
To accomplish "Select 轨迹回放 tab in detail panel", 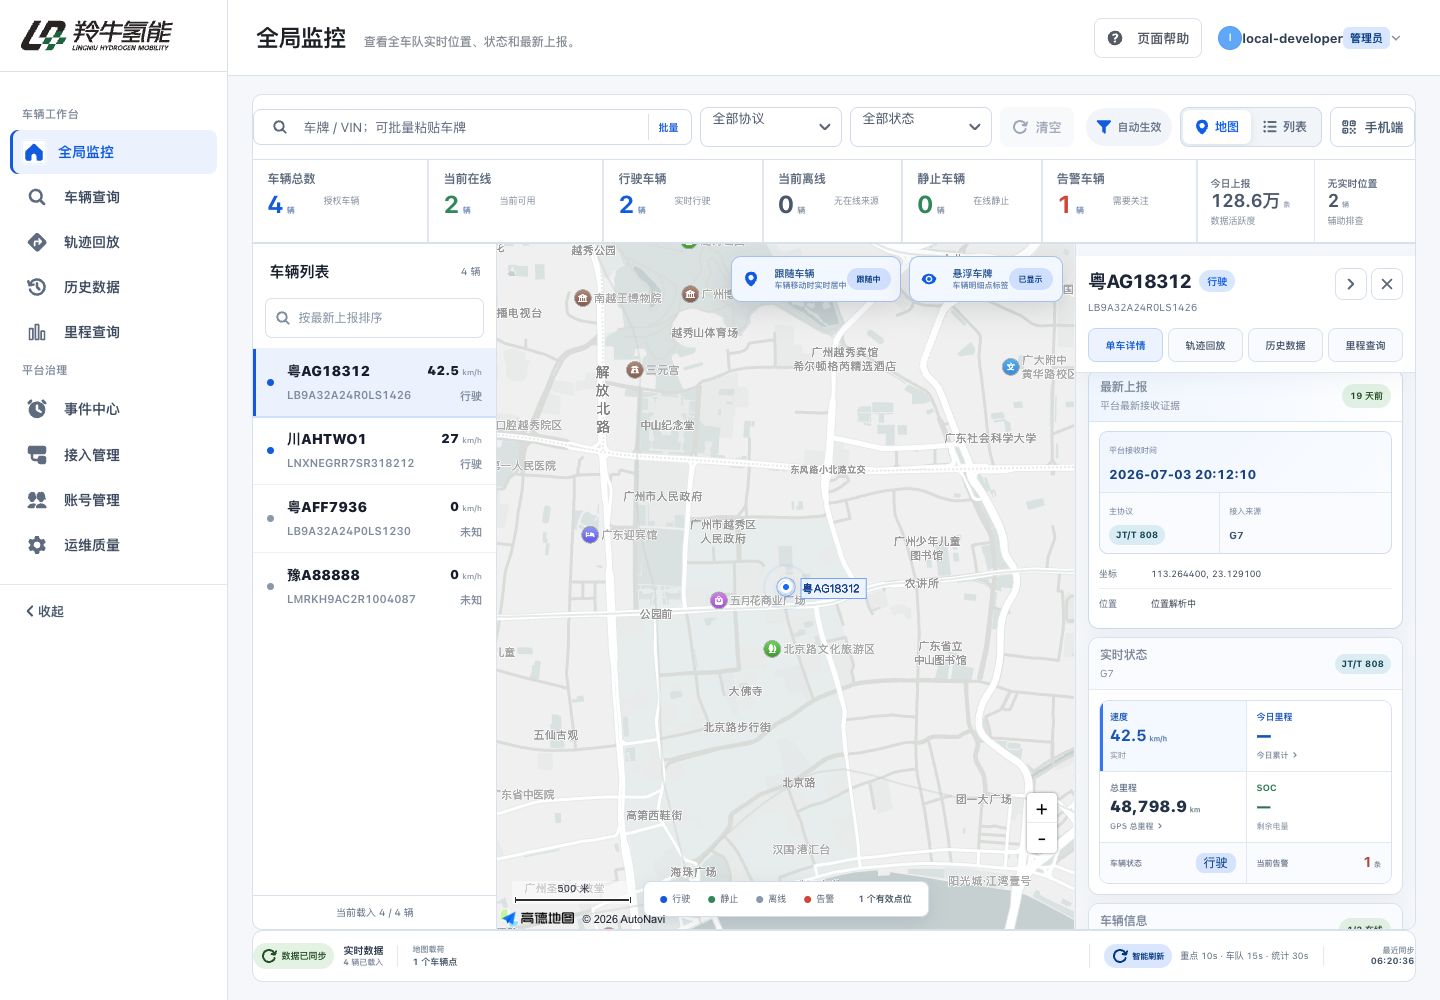I will pos(1205,345).
